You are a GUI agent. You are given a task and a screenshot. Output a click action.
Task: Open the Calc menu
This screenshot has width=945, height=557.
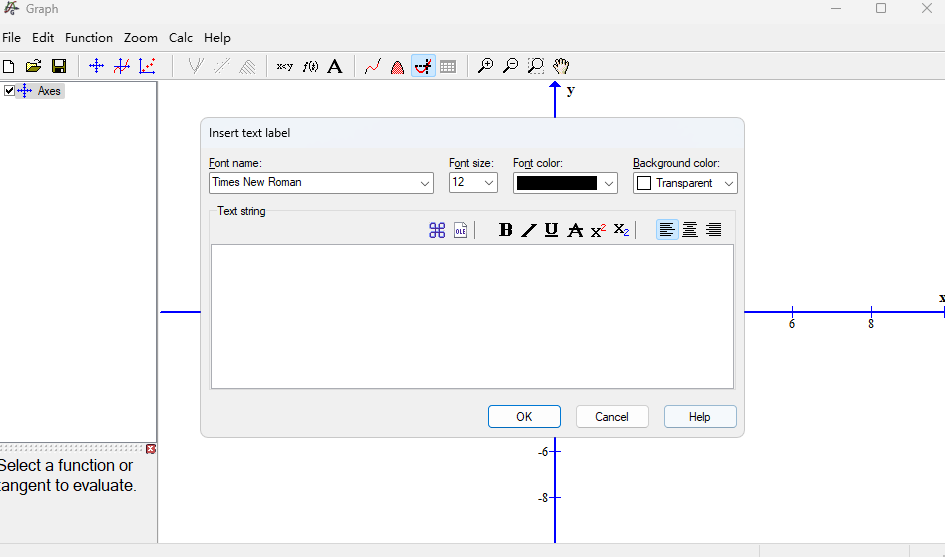181,38
